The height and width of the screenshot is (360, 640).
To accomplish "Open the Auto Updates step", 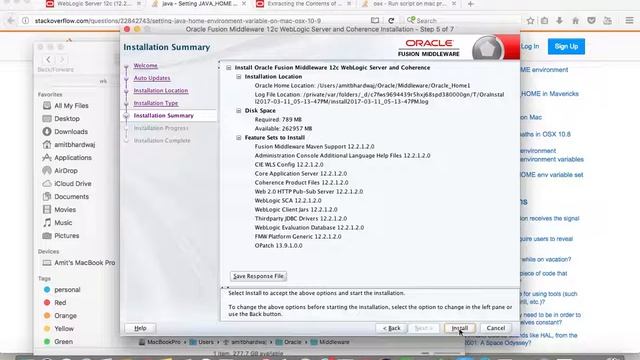I will (152, 78).
